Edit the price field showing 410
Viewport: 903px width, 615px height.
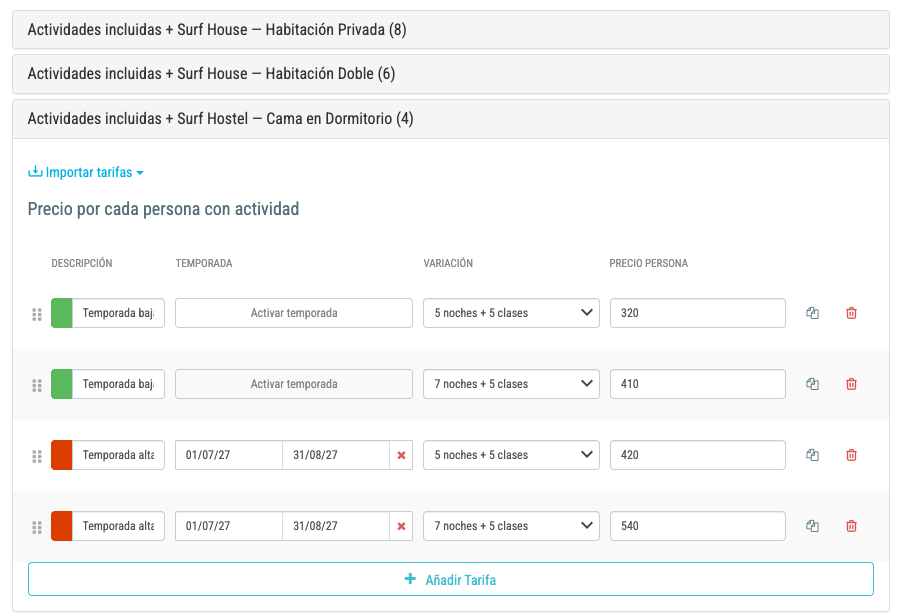tap(697, 384)
